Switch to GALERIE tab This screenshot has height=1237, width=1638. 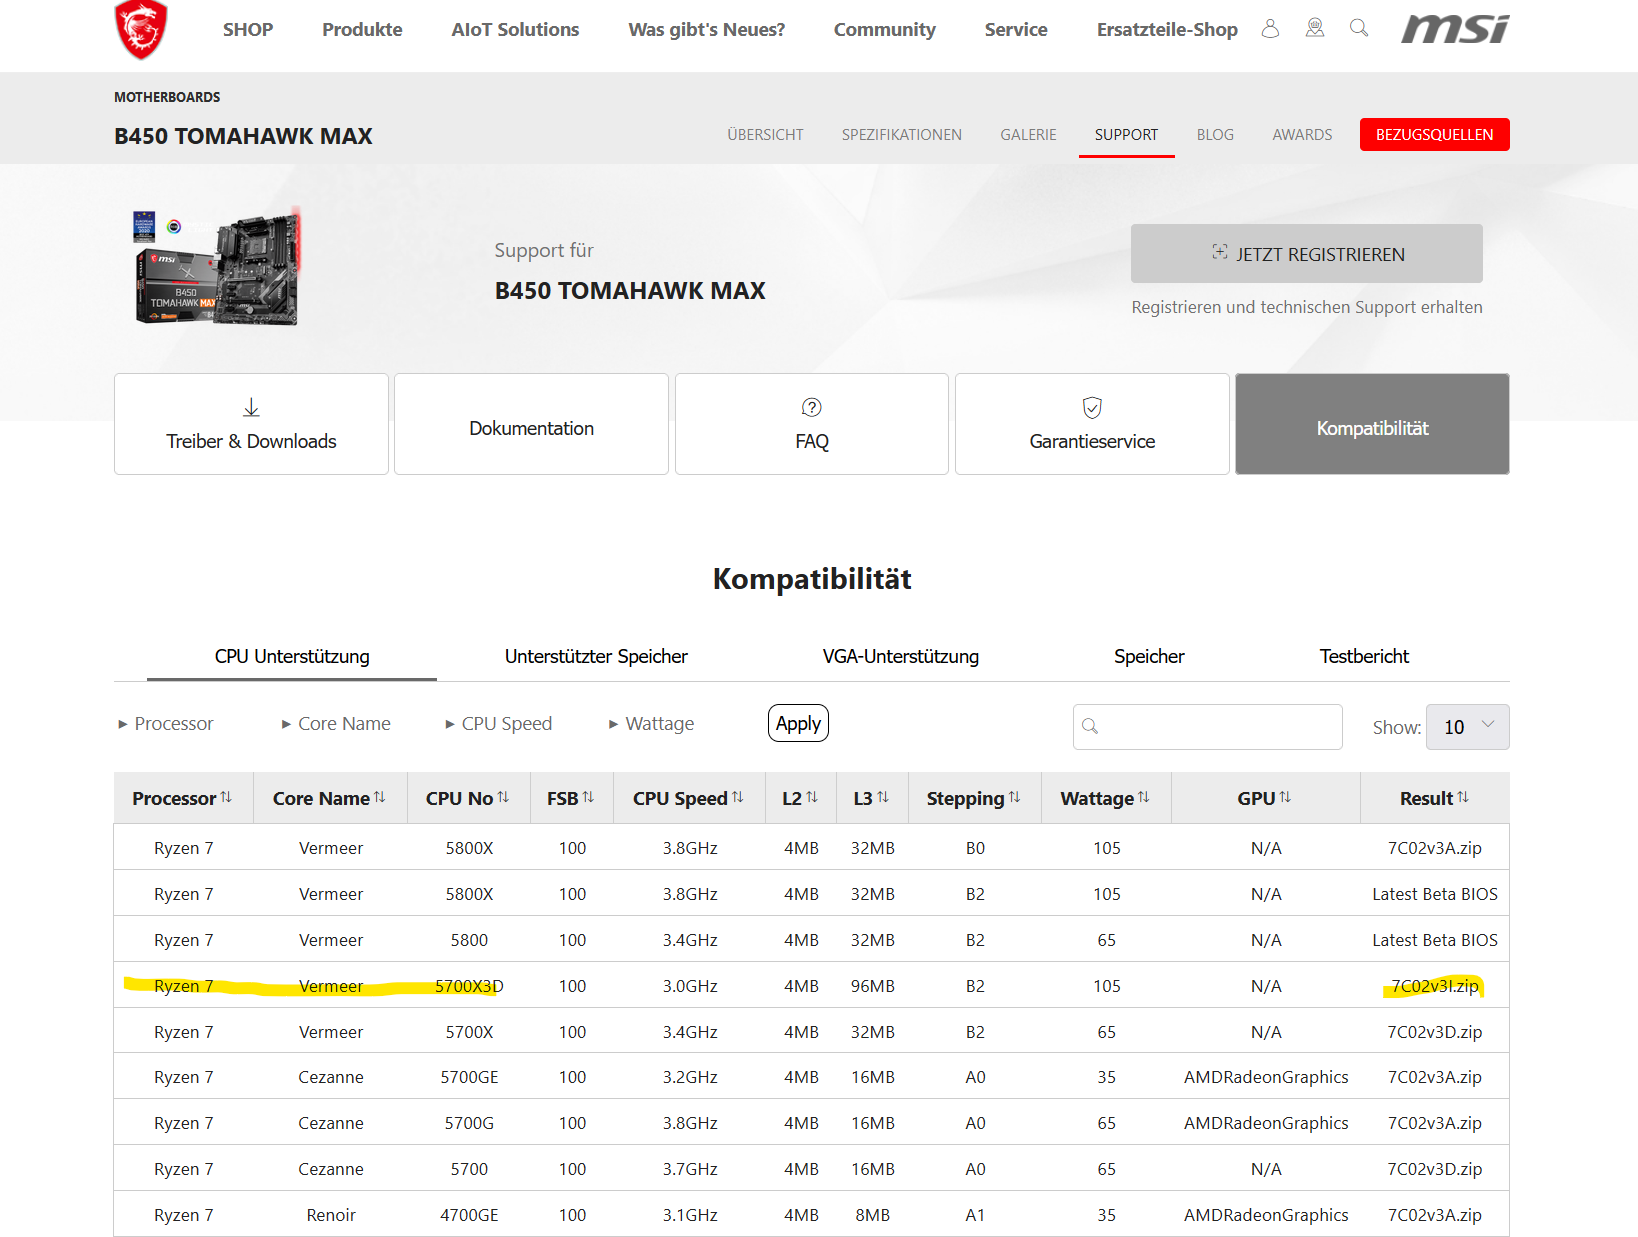[x=1028, y=135]
